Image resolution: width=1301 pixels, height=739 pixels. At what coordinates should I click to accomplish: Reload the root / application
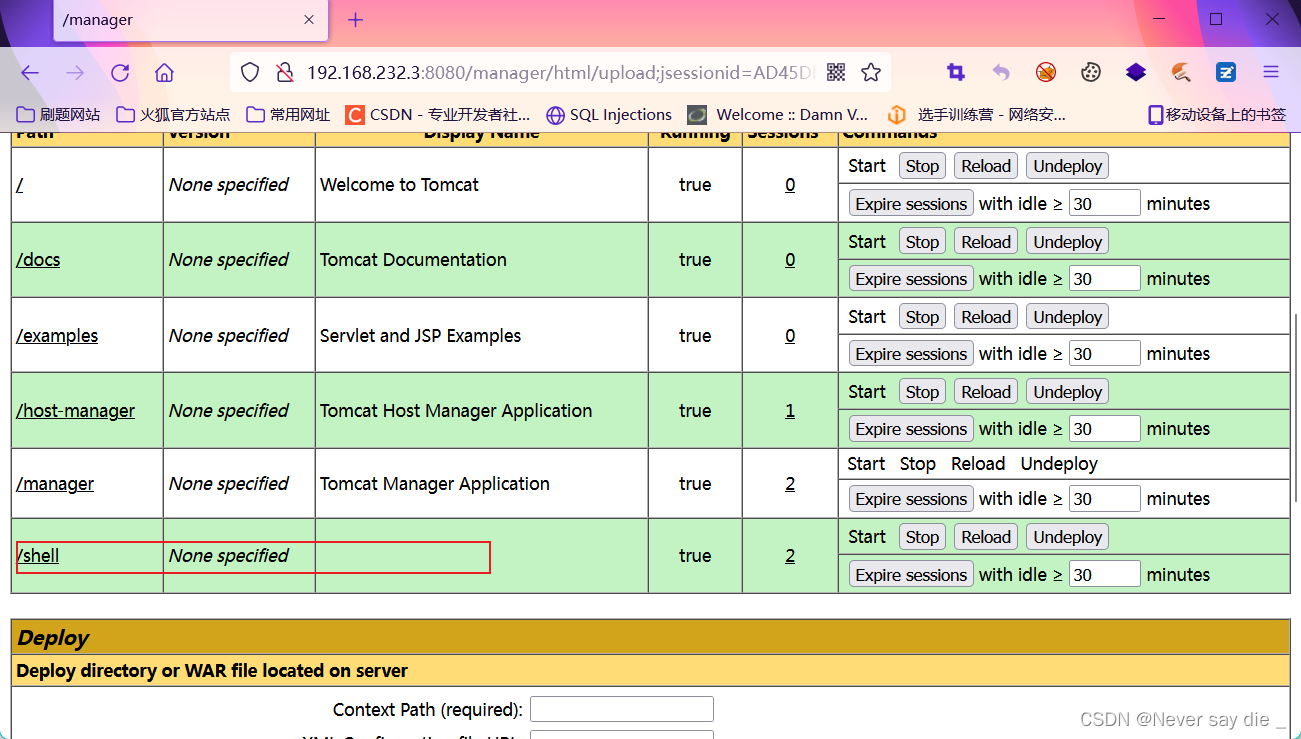click(986, 166)
